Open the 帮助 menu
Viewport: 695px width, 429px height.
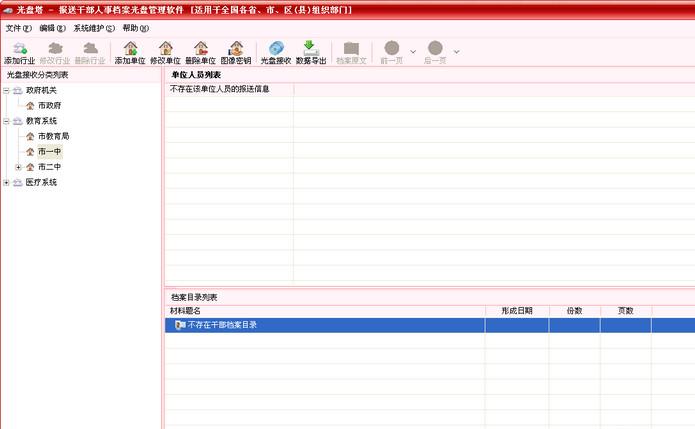136,28
